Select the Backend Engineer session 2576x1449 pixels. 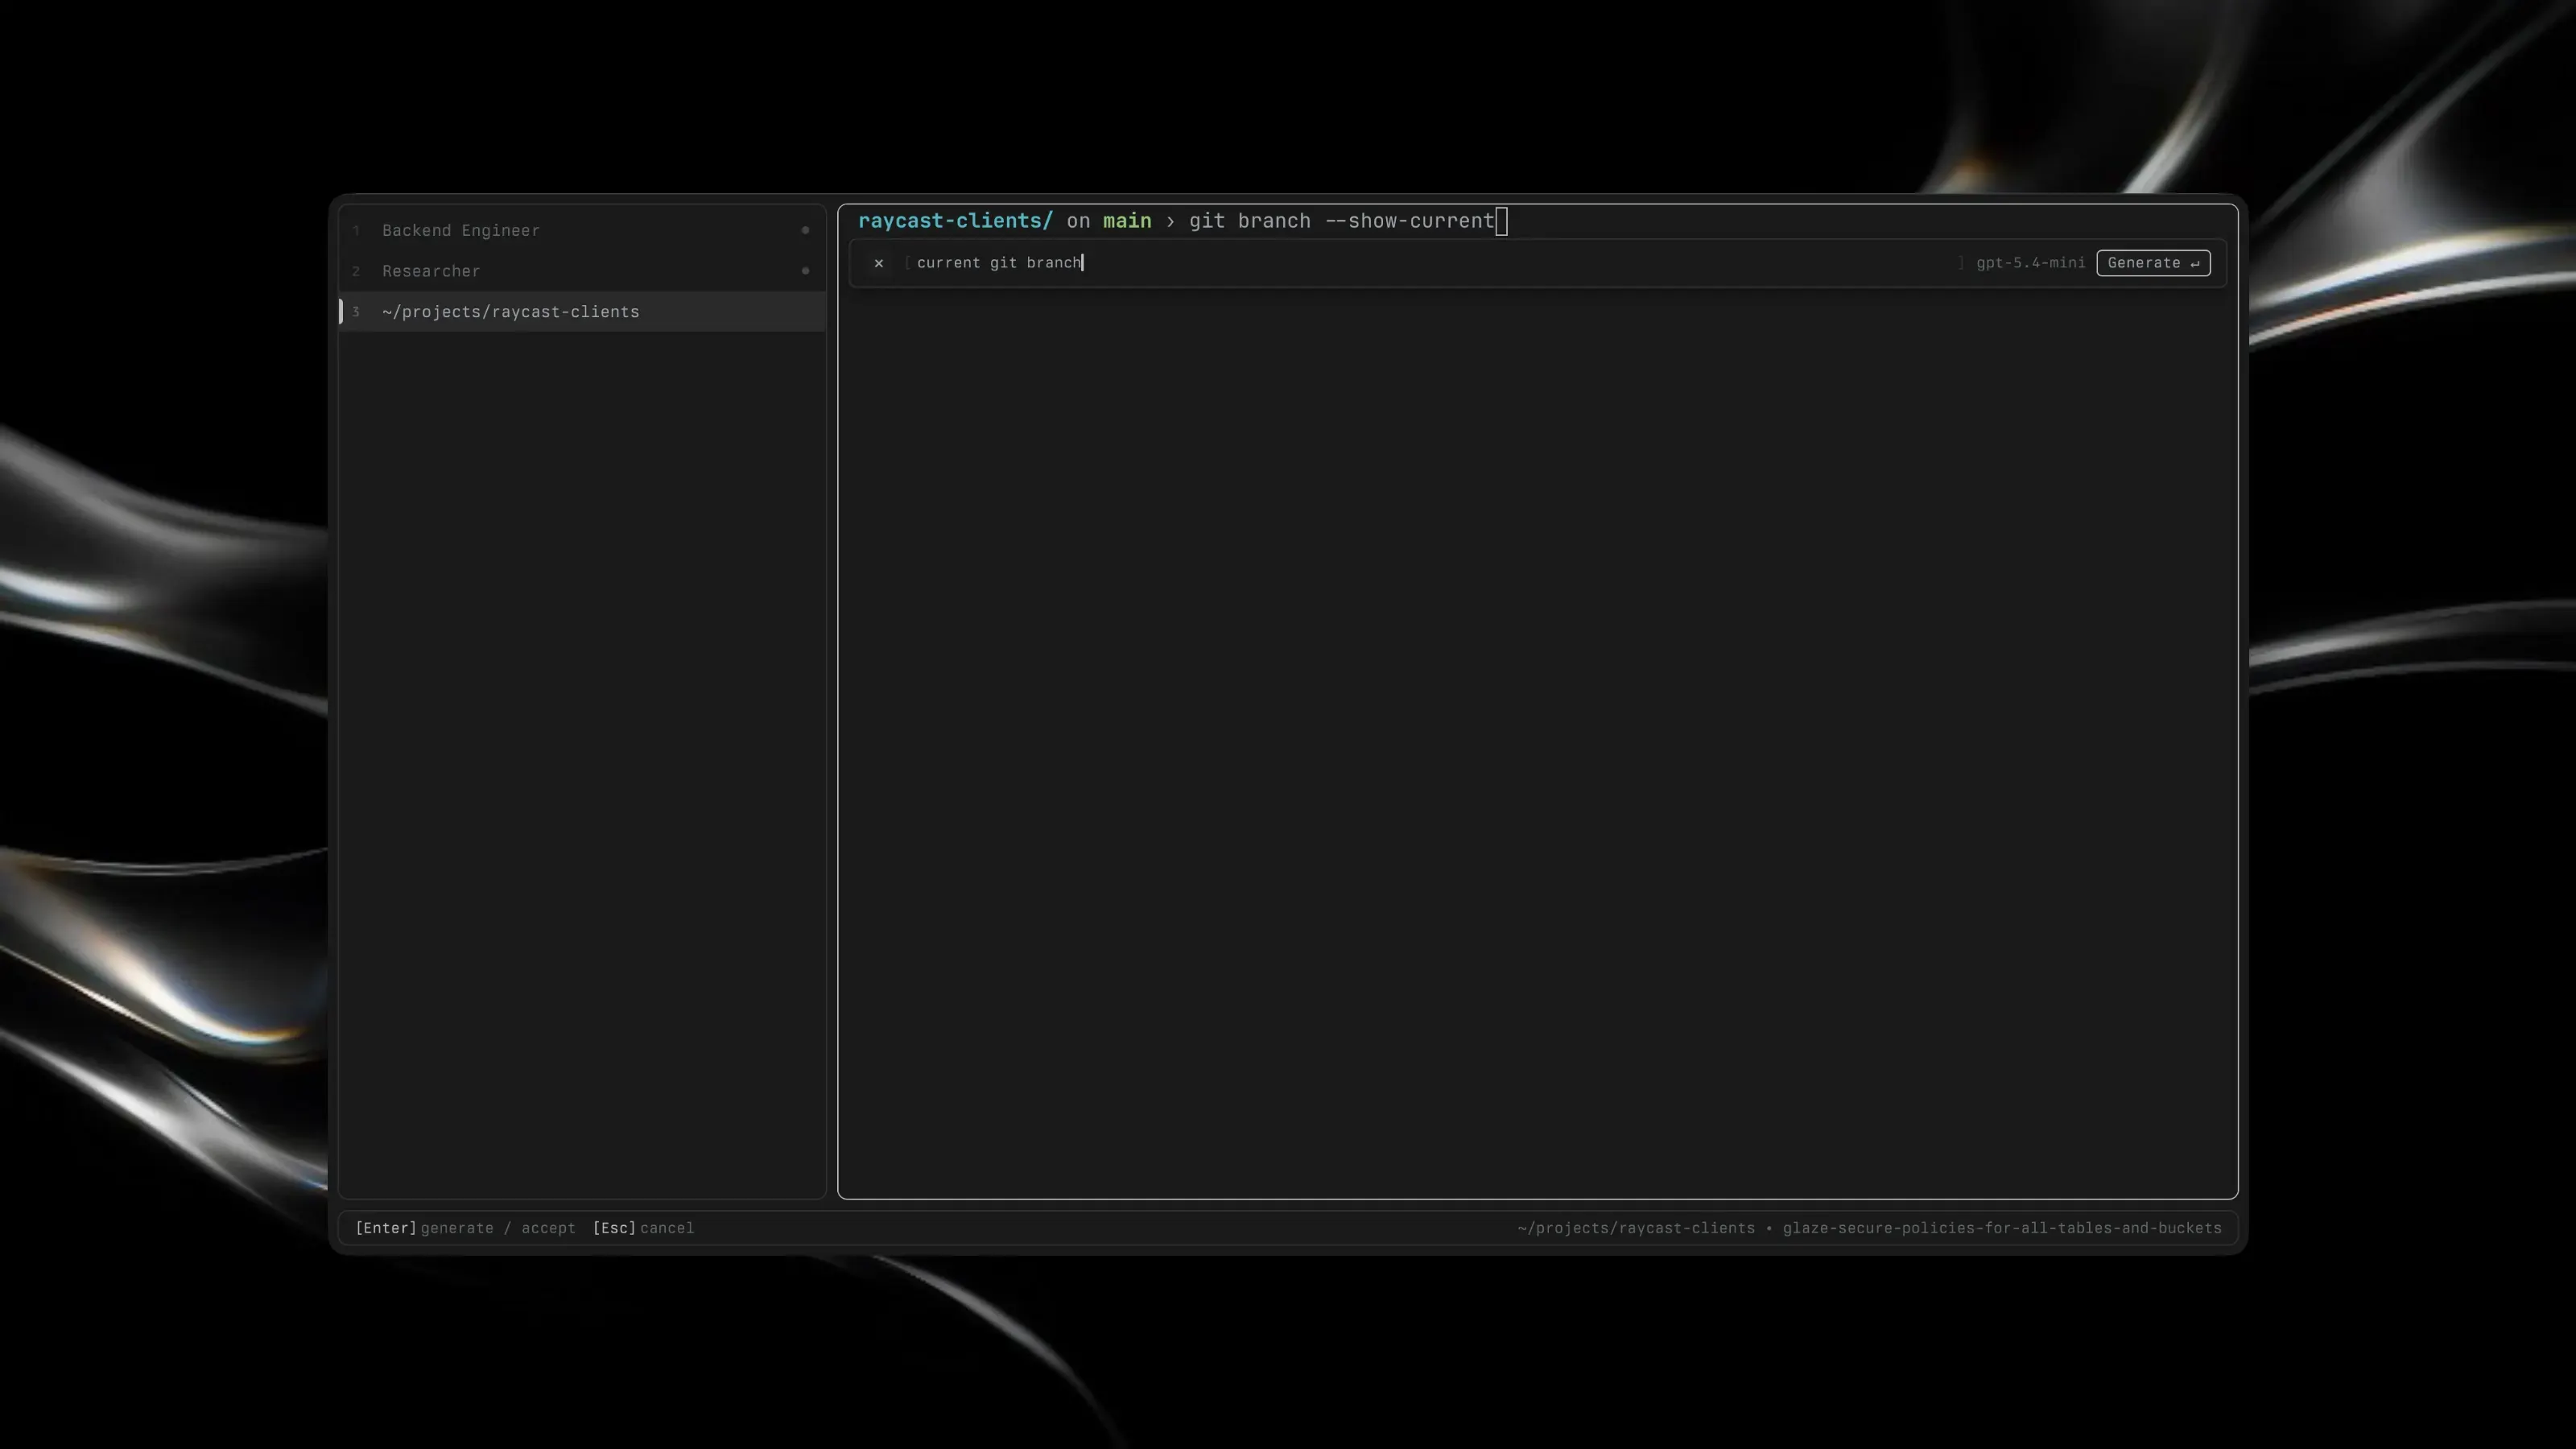[x=582, y=231]
